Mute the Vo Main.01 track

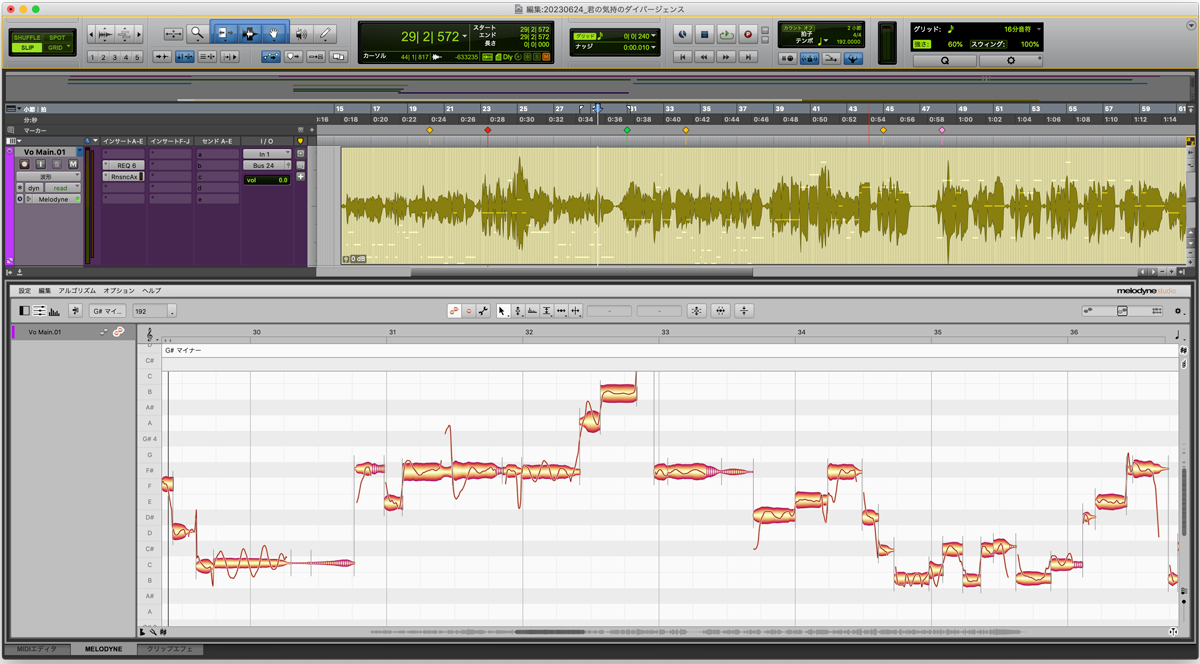click(72, 164)
